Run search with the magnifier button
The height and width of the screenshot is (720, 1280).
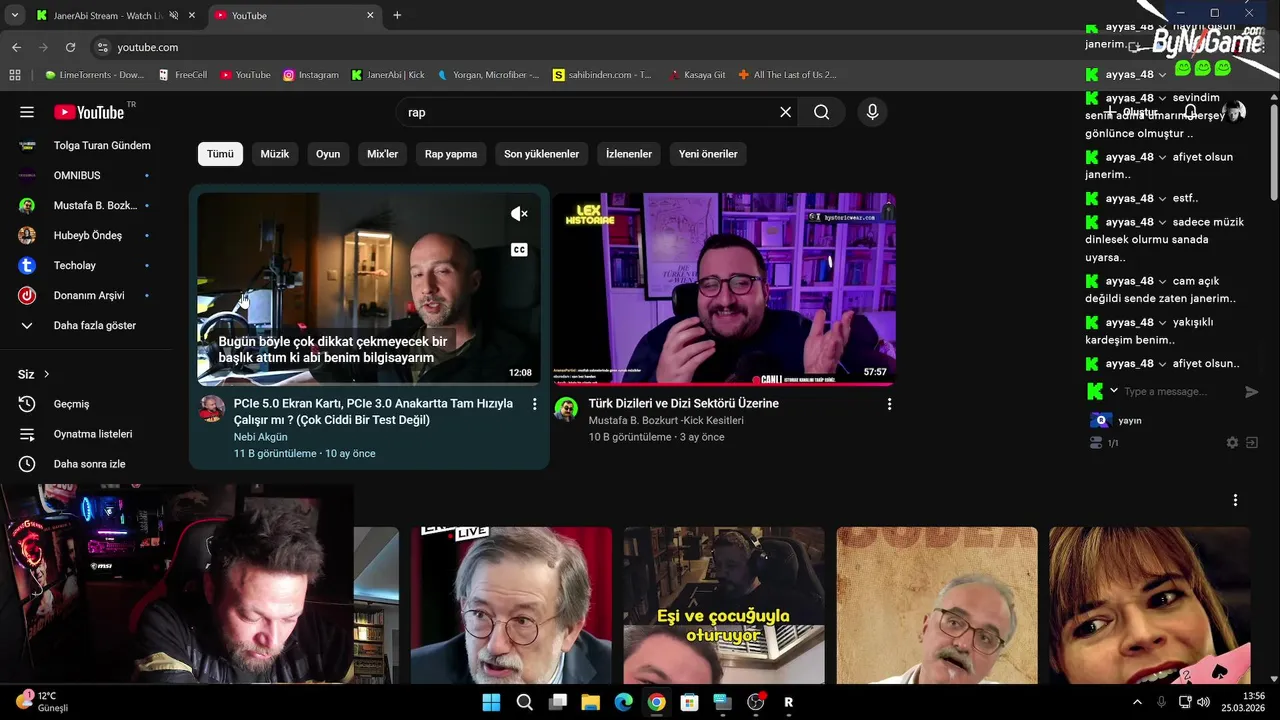click(821, 112)
